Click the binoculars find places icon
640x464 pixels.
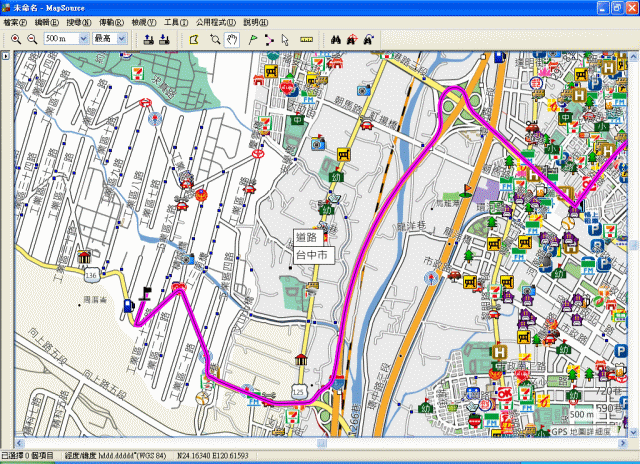click(336, 39)
